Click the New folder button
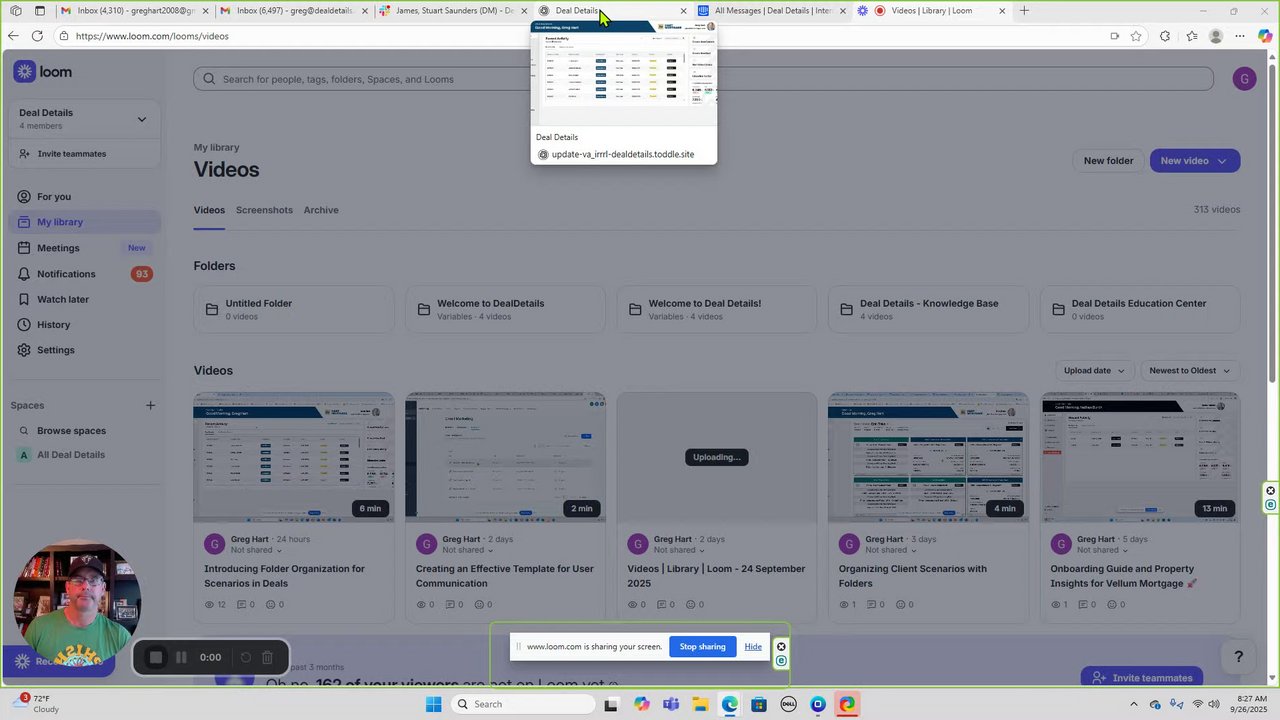The image size is (1280, 720). 1108,161
